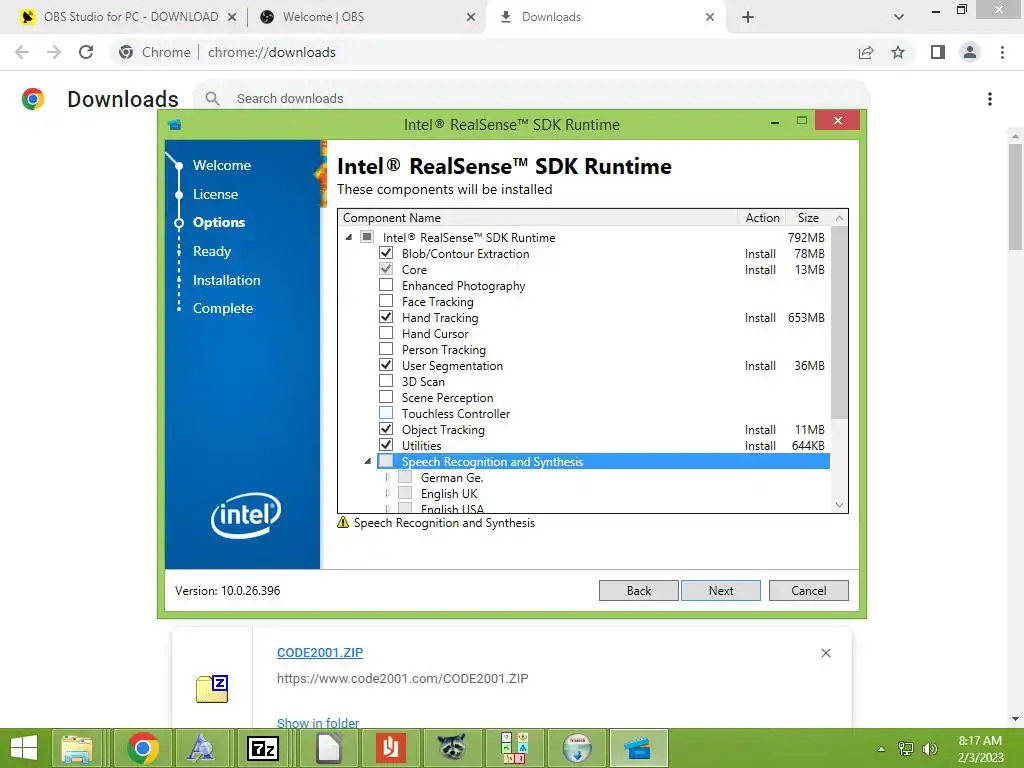Click the component list scroll-up arrow
Viewport: 1024px width, 768px height.
(840, 217)
